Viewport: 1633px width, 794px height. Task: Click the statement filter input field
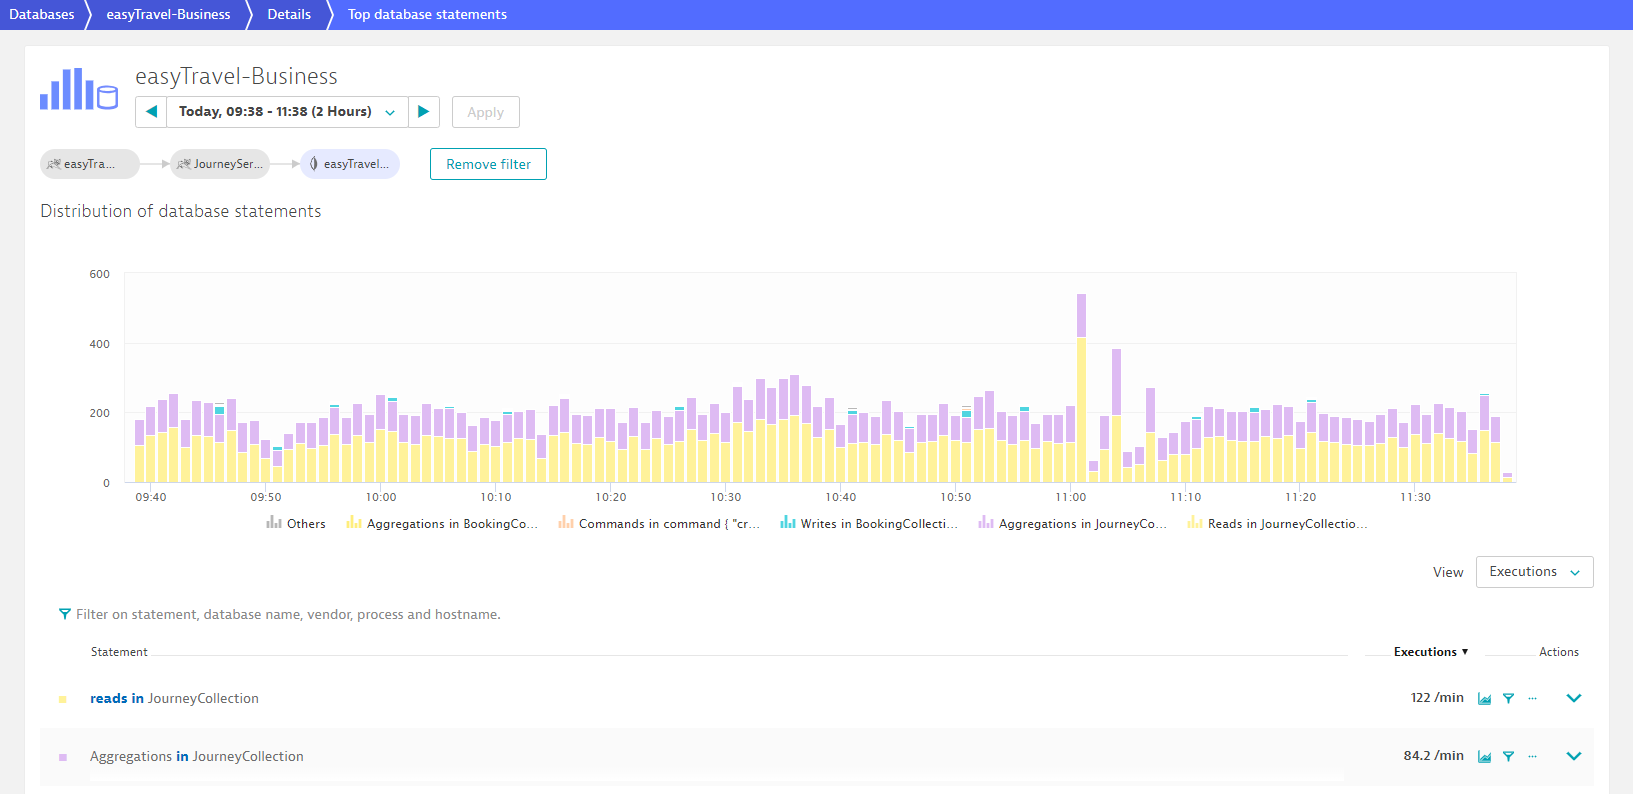288,614
